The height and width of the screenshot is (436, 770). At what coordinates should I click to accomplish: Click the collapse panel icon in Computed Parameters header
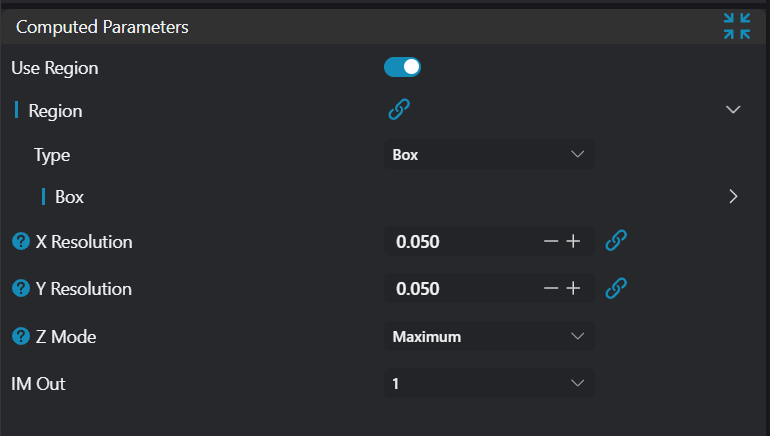[x=736, y=27]
